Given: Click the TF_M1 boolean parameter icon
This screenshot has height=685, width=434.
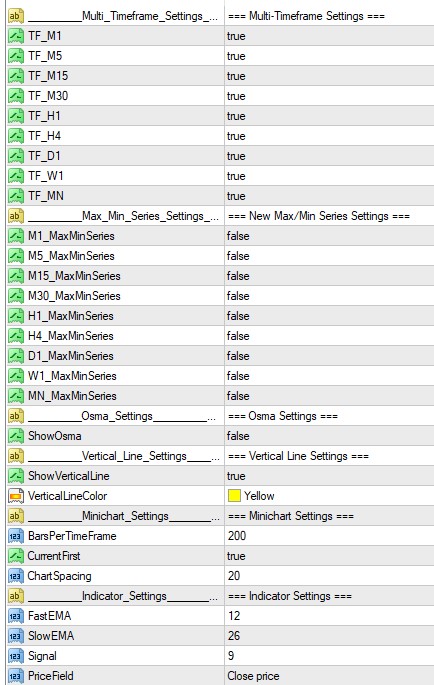Looking at the screenshot, I should (x=16, y=36).
